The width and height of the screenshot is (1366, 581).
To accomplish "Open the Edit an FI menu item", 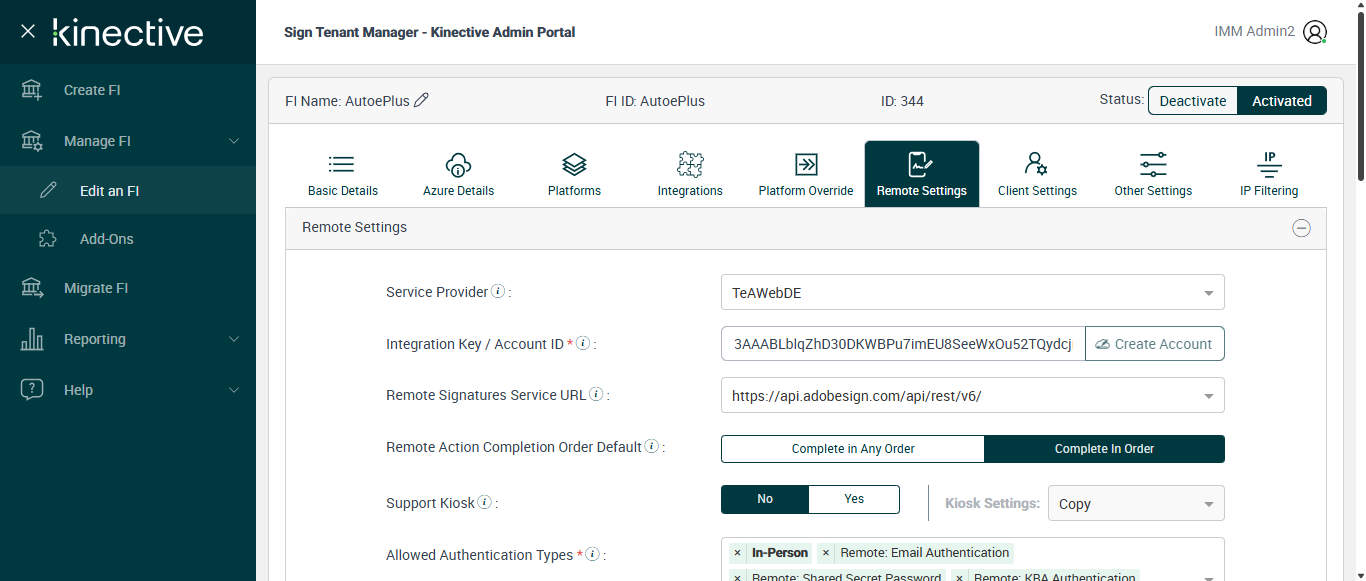I will tap(128, 190).
